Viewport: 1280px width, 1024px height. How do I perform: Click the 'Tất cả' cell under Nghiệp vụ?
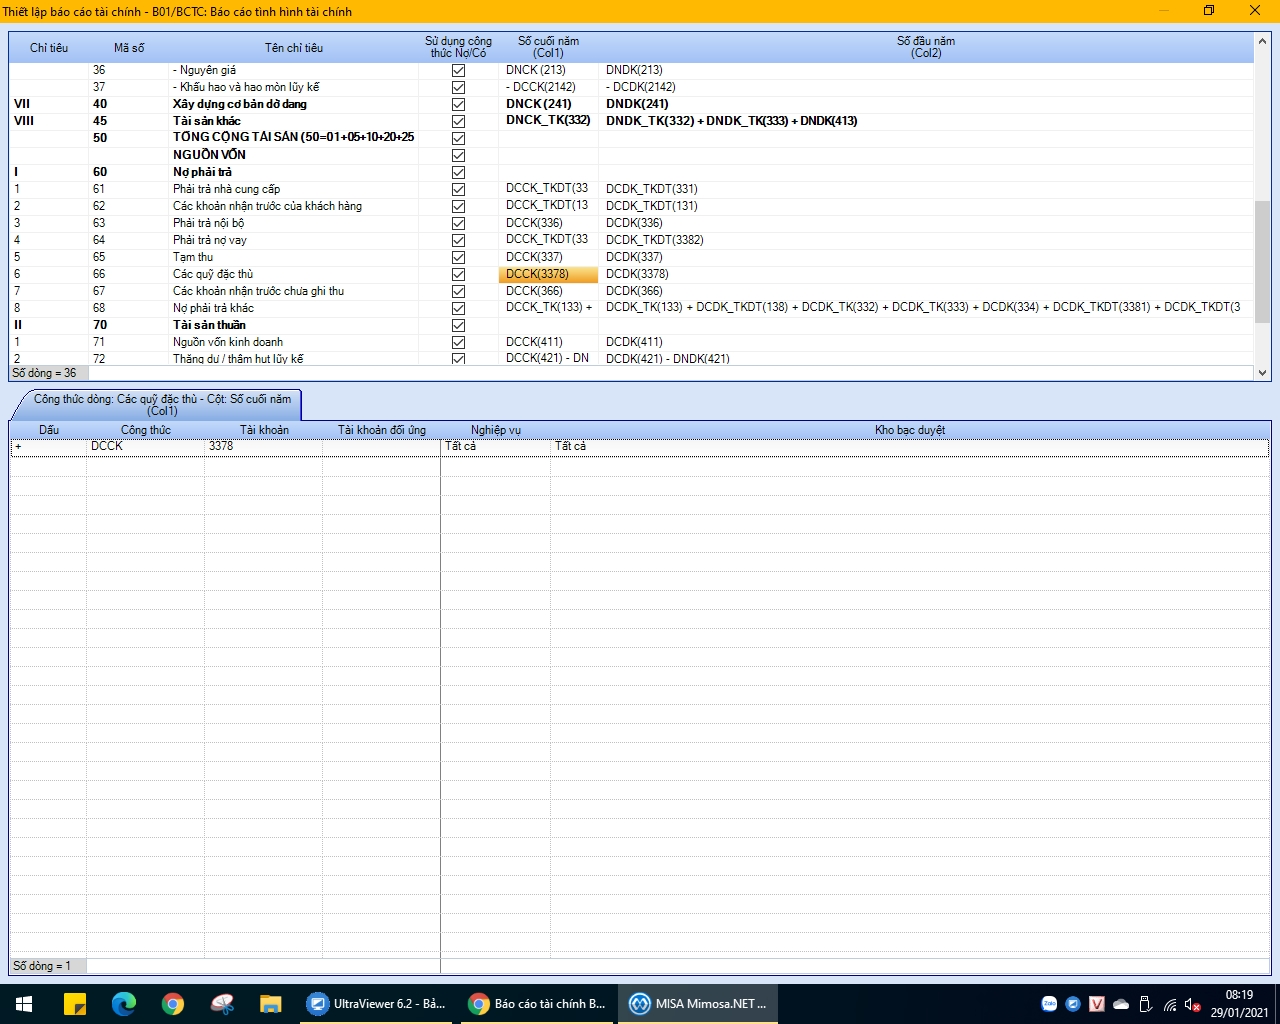[496, 447]
